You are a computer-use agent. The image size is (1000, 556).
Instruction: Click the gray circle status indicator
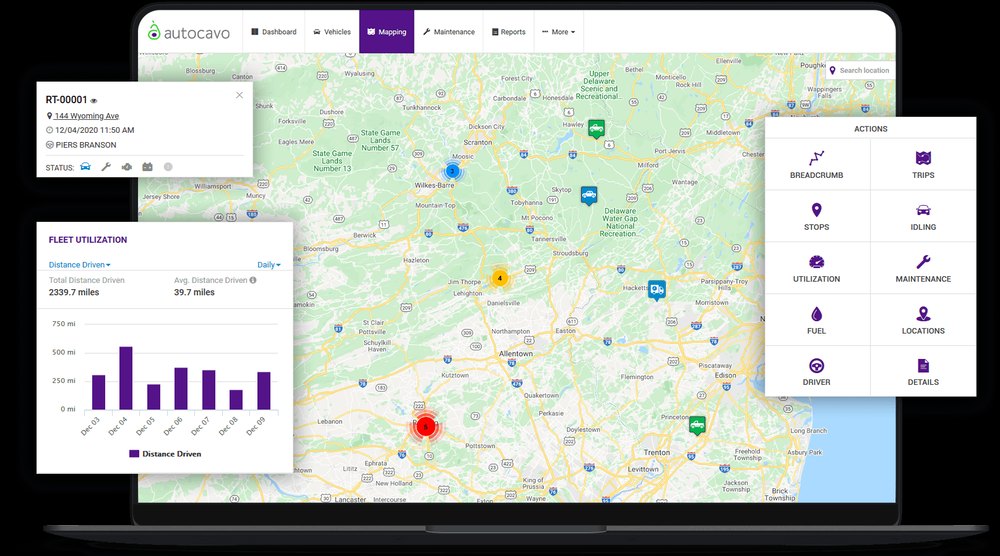coord(168,166)
